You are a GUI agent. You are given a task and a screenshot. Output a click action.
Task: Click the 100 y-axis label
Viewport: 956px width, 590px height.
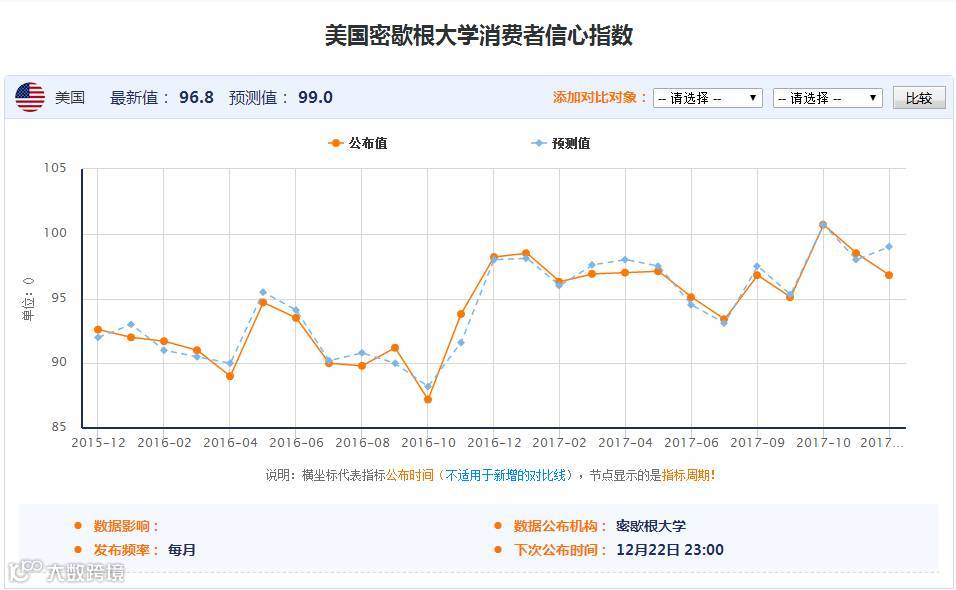click(55, 233)
